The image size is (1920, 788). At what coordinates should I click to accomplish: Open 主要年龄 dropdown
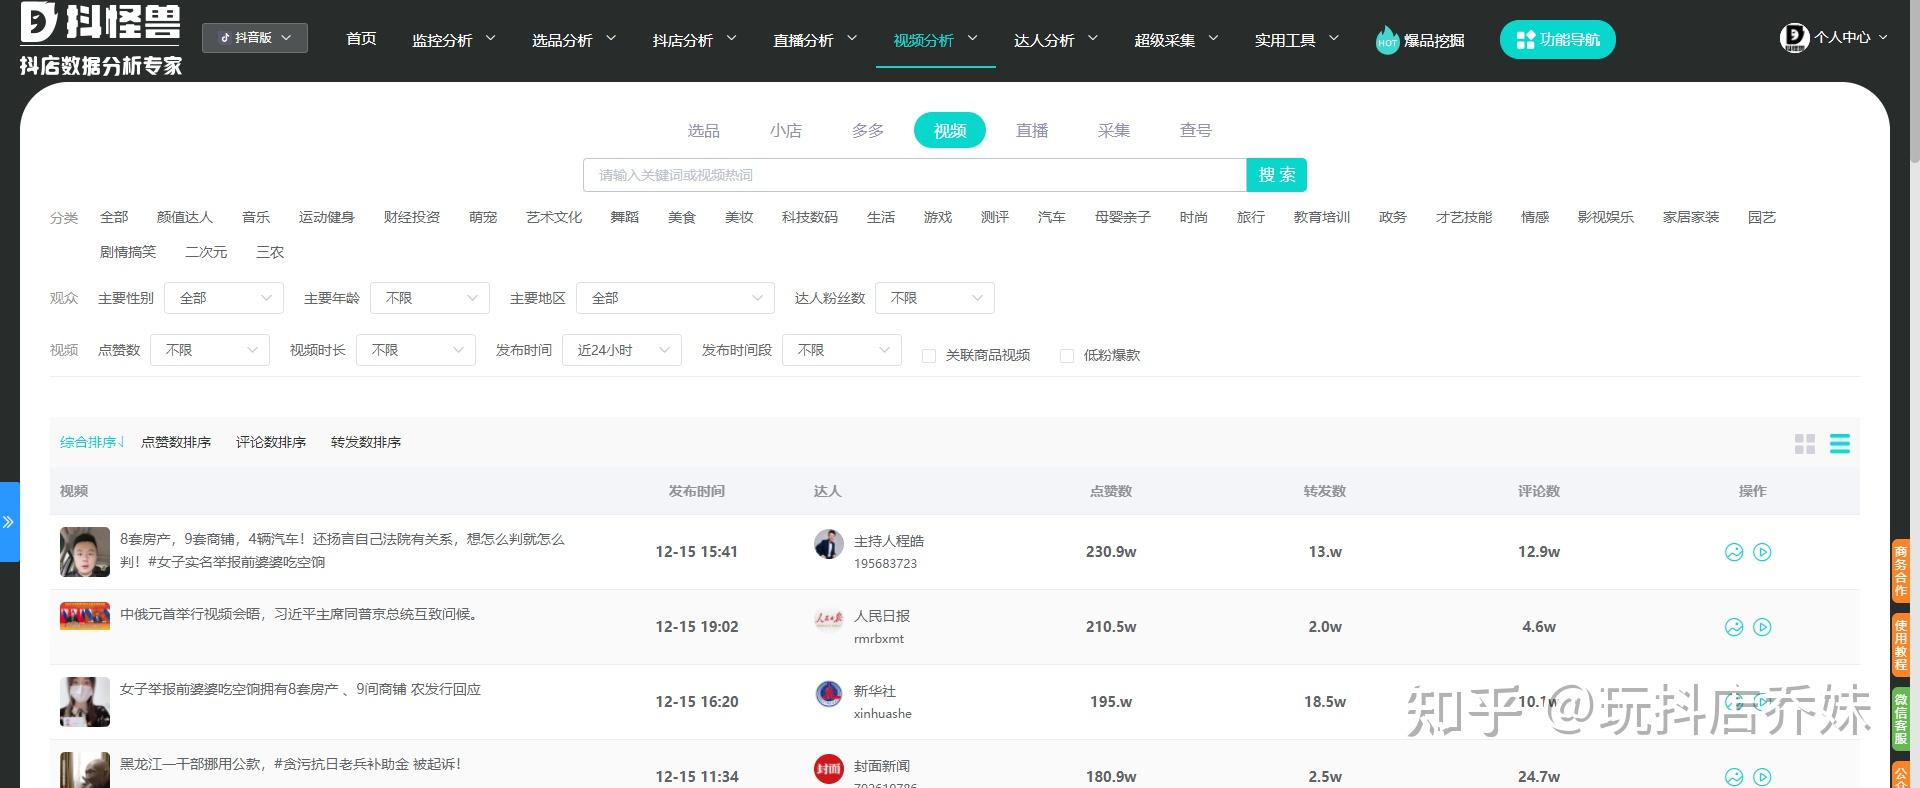430,298
